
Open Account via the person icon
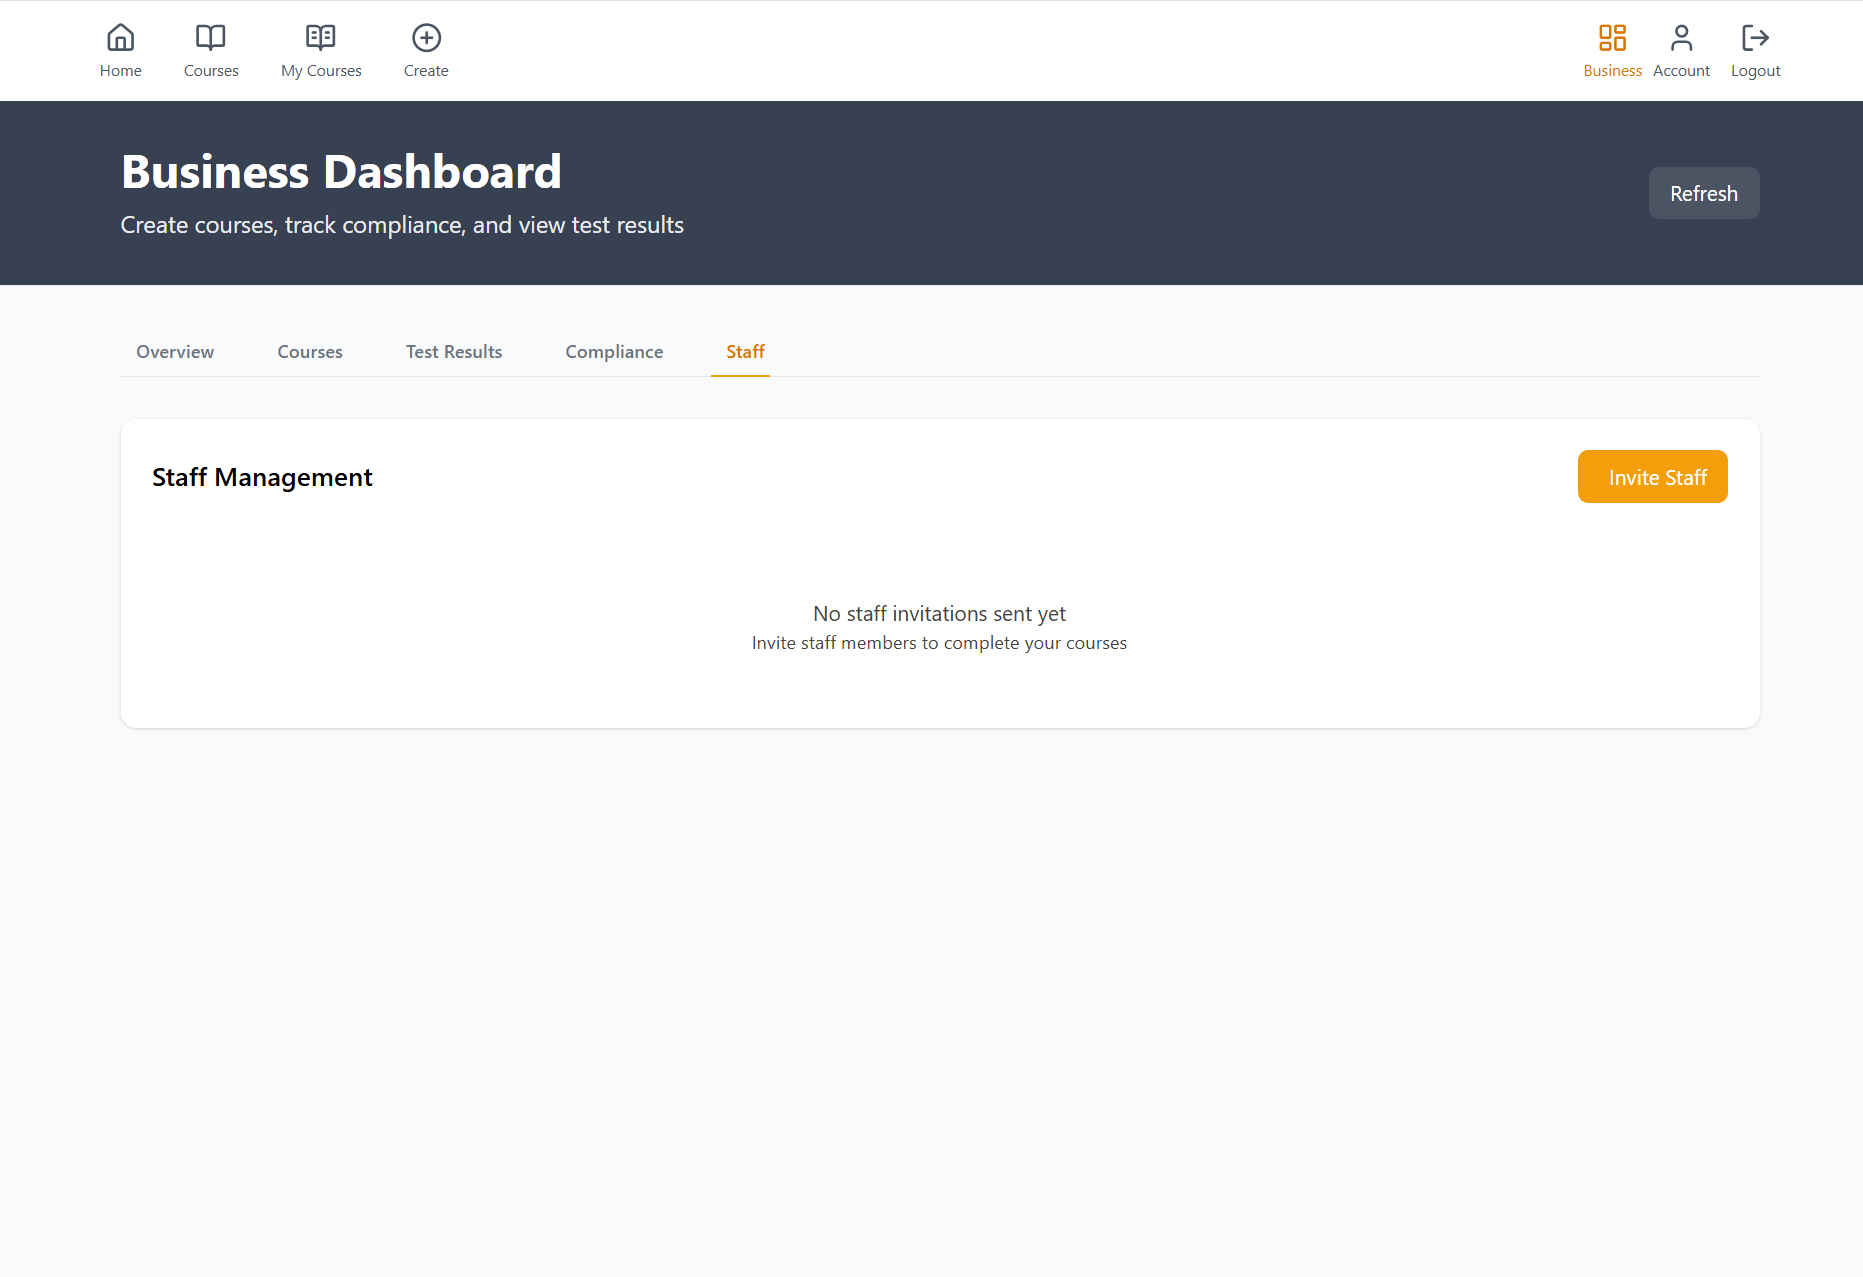coord(1681,38)
